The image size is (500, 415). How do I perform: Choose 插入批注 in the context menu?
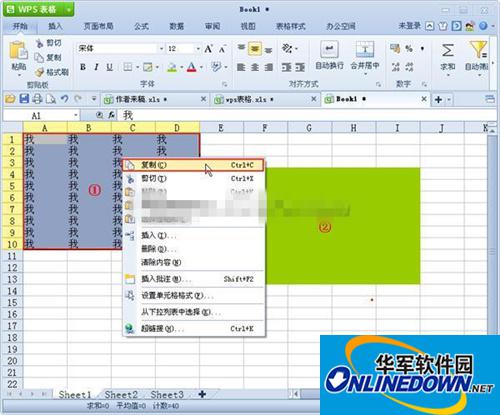(x=193, y=279)
